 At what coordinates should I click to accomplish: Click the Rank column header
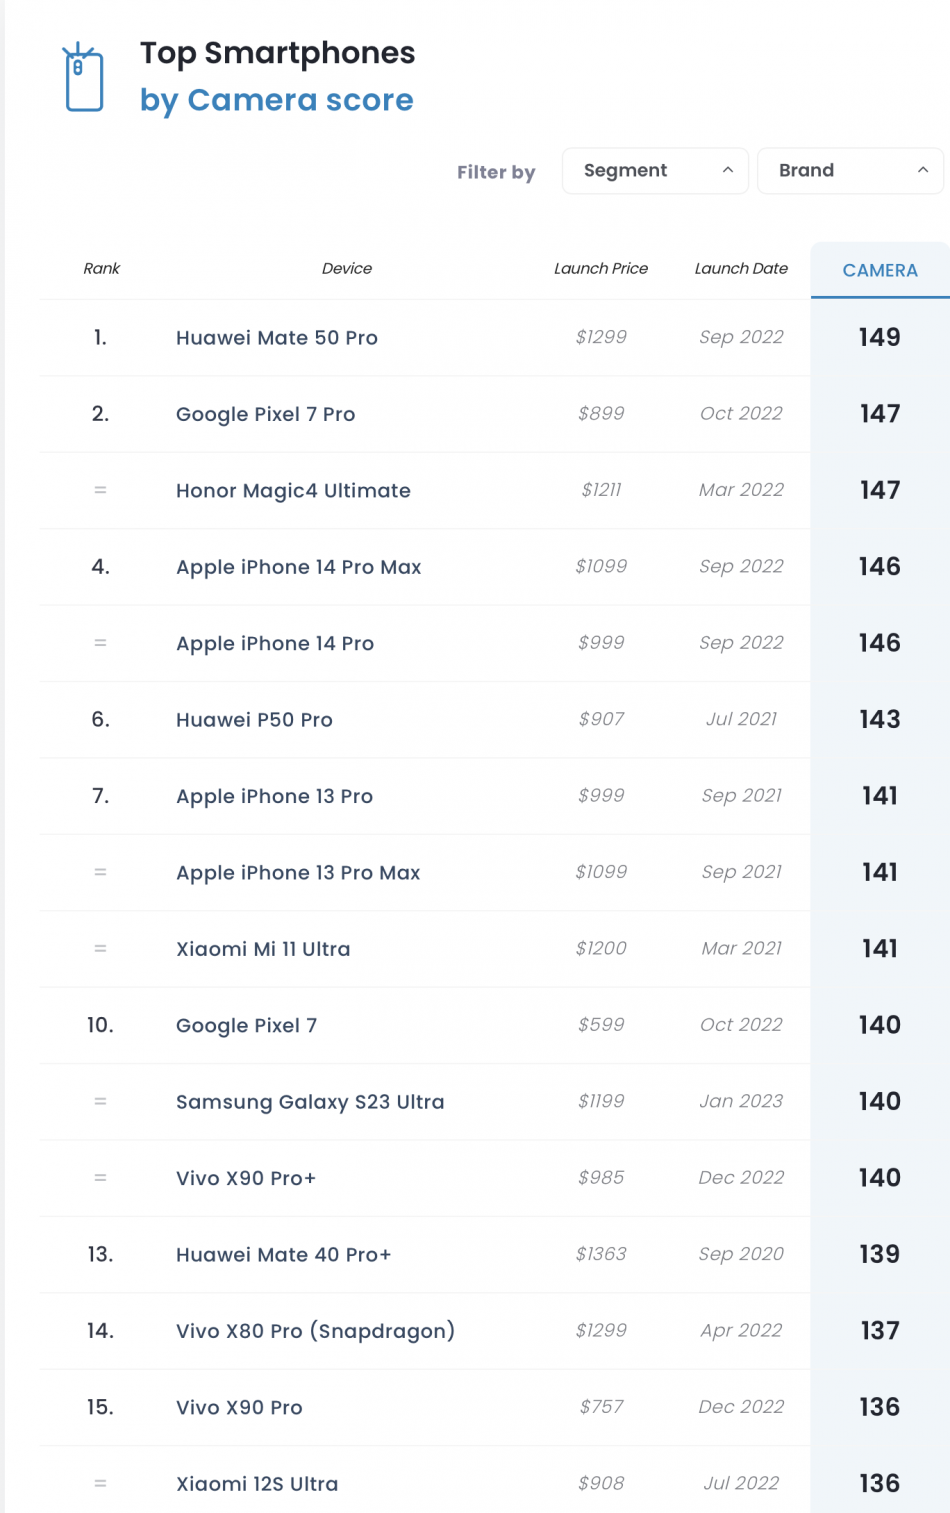101,268
